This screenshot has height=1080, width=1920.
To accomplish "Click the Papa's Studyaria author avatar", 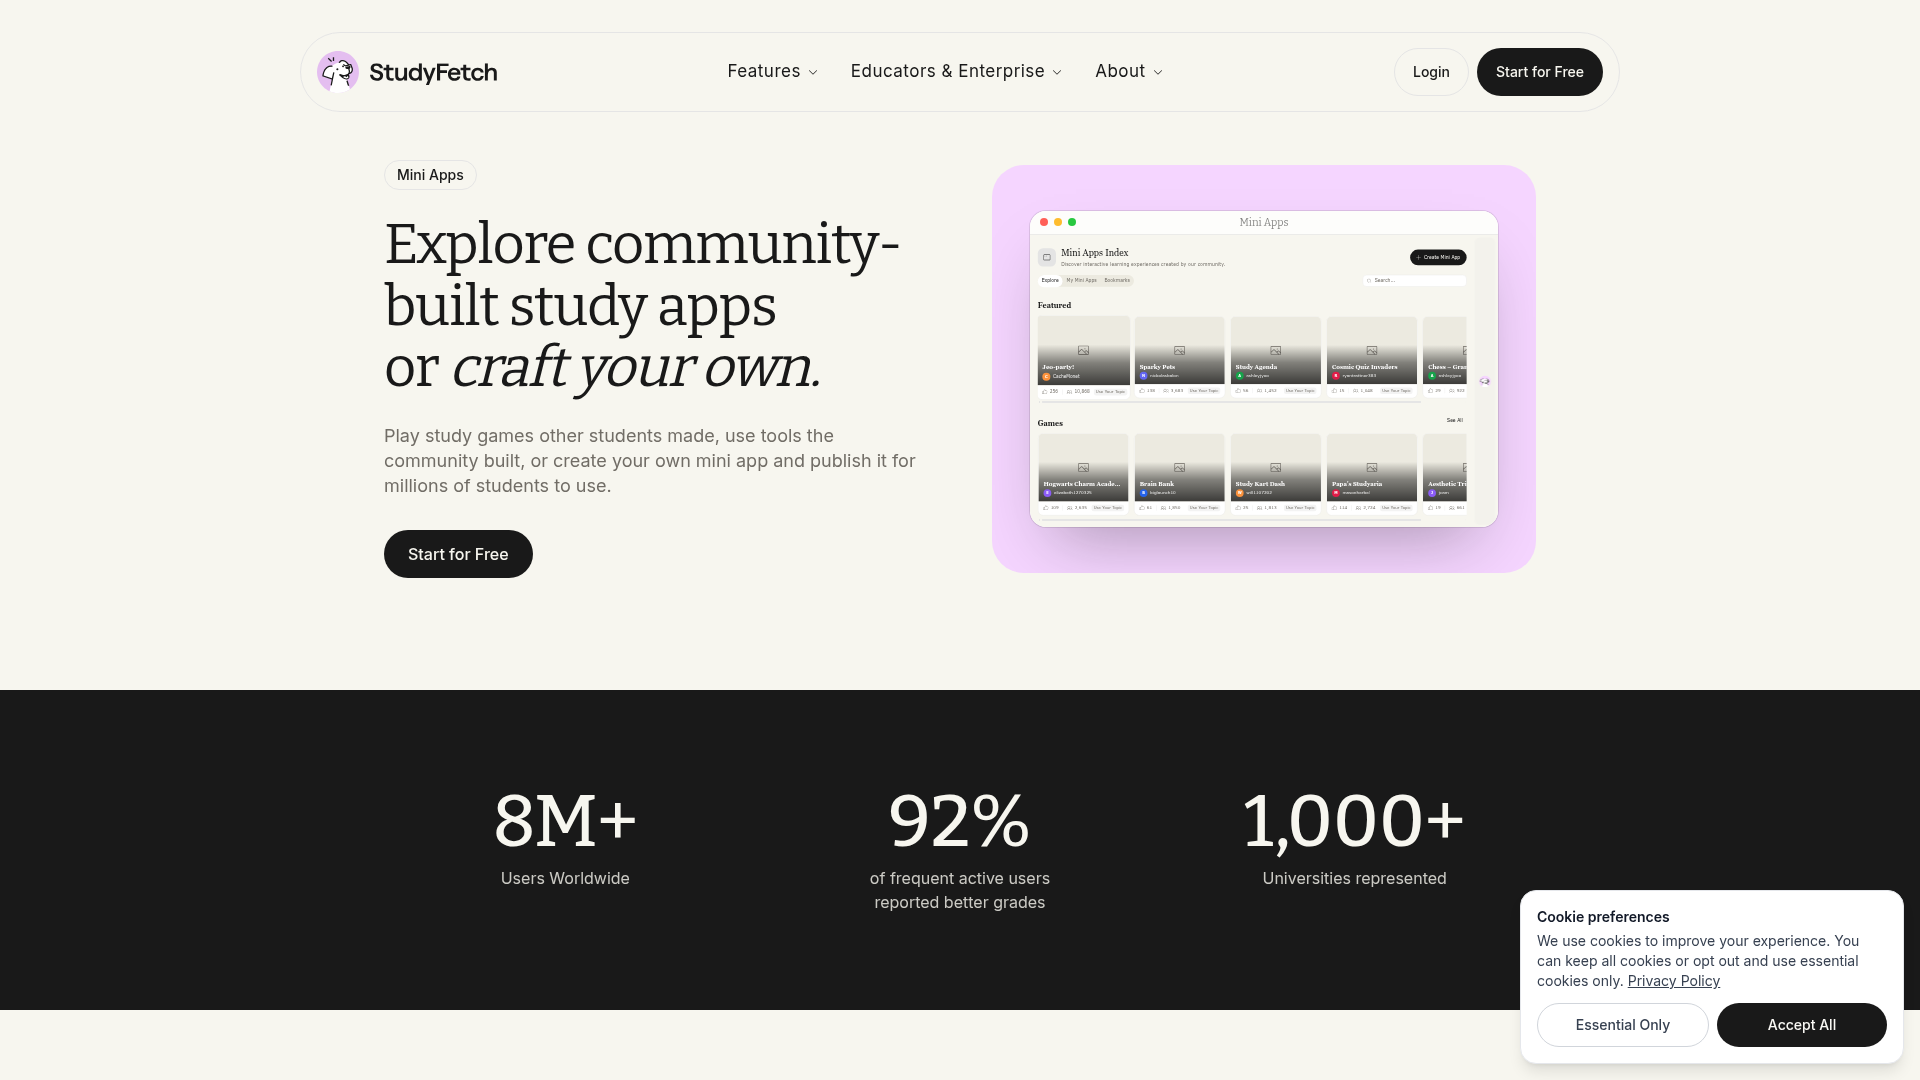I will click(x=1336, y=493).
